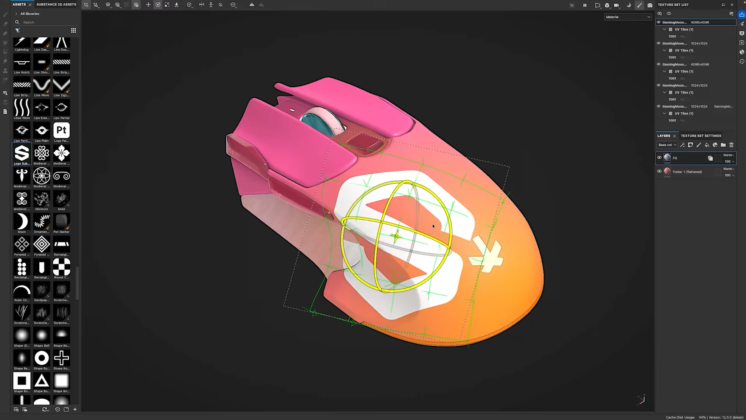Click the symmetry toggle in top toolbar
This screenshot has height=420, width=746.
(201, 5)
